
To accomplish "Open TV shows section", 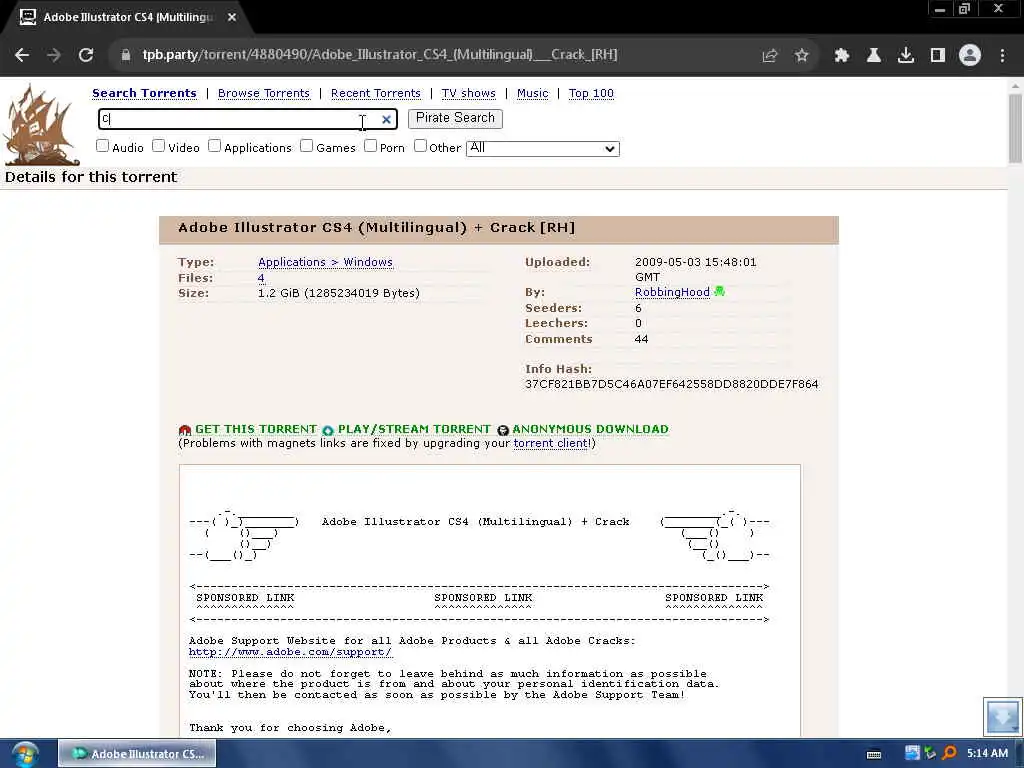I will (x=468, y=93).
